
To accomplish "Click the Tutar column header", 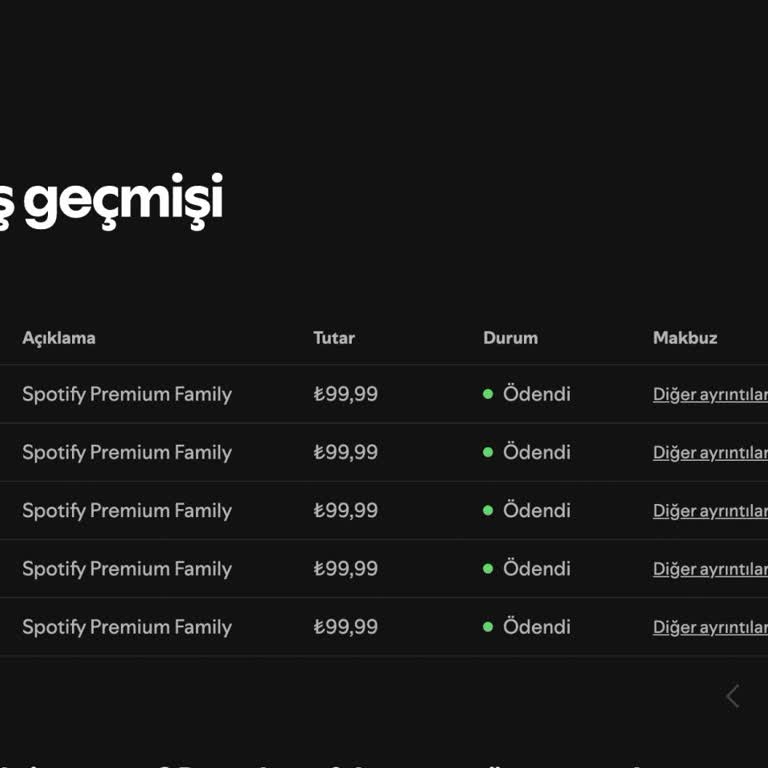I will tap(334, 338).
